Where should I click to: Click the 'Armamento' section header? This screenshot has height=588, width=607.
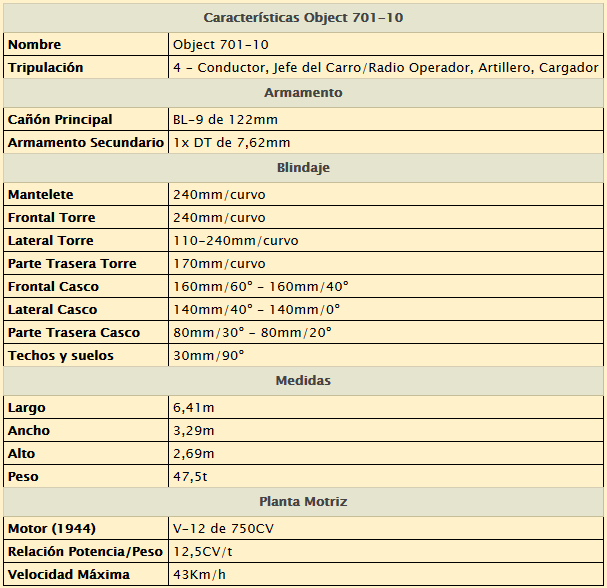(x=303, y=93)
